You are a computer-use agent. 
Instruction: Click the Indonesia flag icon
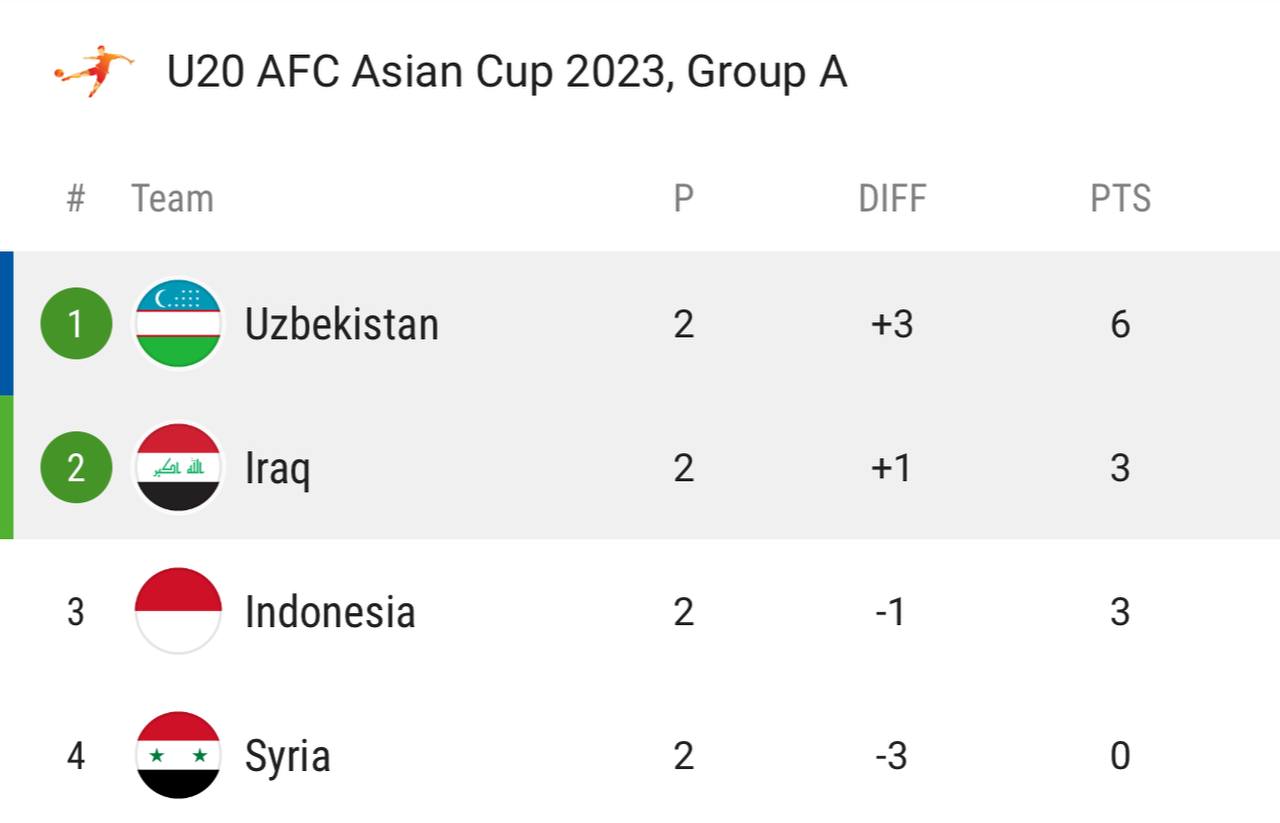[178, 611]
